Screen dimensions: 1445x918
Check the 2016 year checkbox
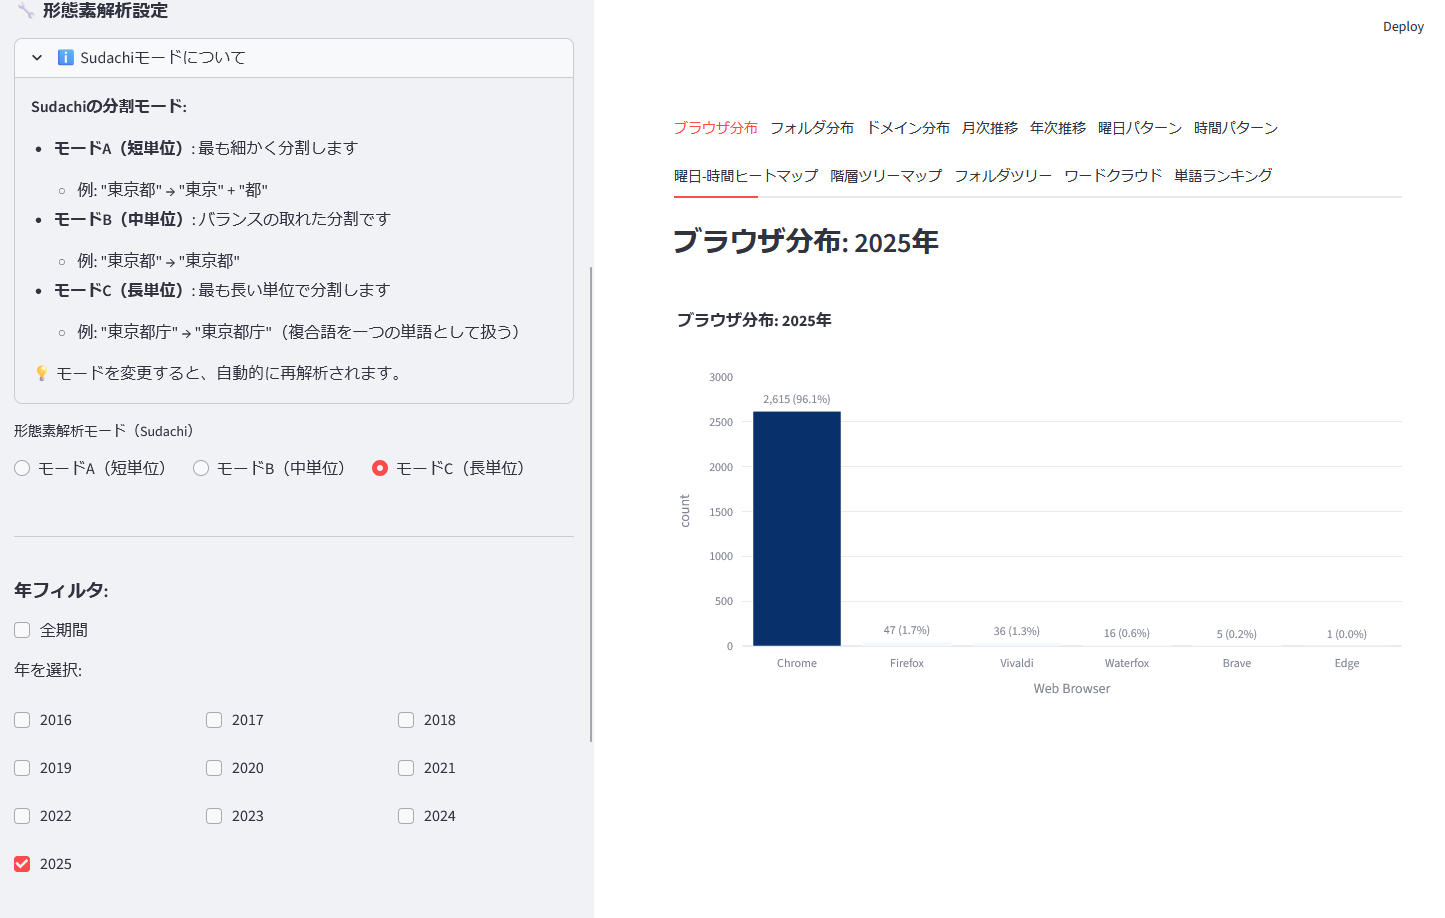[22, 719]
